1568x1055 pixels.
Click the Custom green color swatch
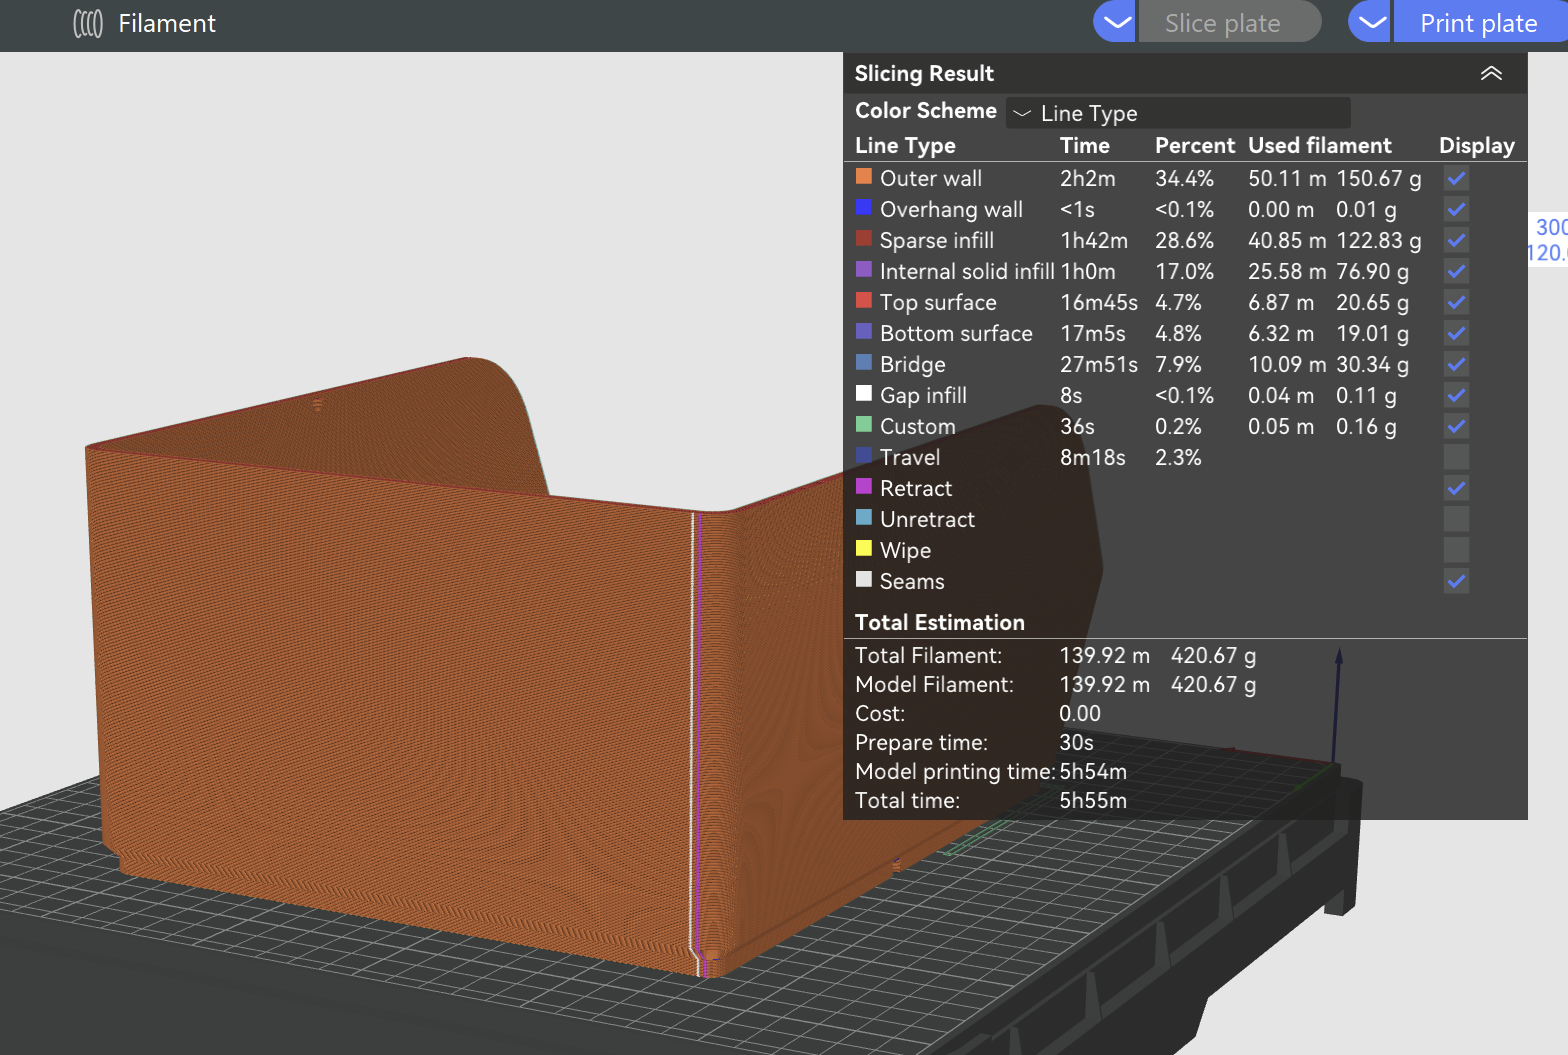coord(864,425)
